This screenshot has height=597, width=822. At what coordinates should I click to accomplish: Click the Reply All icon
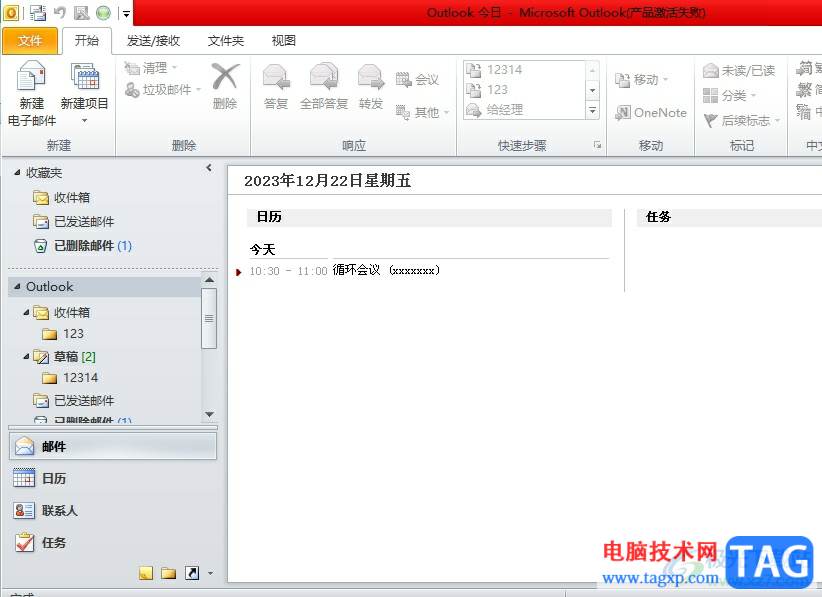click(x=324, y=78)
